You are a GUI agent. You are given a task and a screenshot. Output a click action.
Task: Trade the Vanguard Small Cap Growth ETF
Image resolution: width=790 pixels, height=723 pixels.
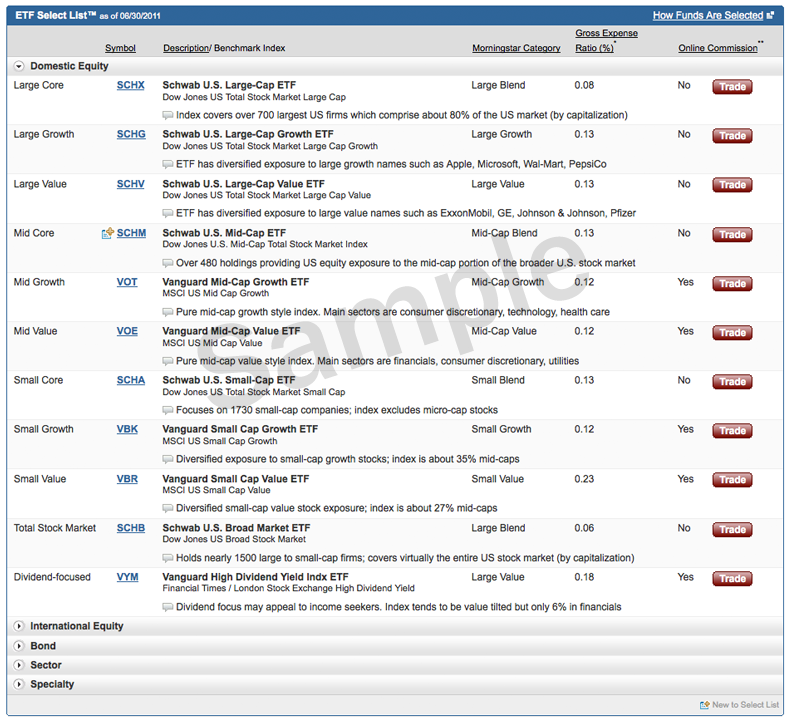(732, 431)
